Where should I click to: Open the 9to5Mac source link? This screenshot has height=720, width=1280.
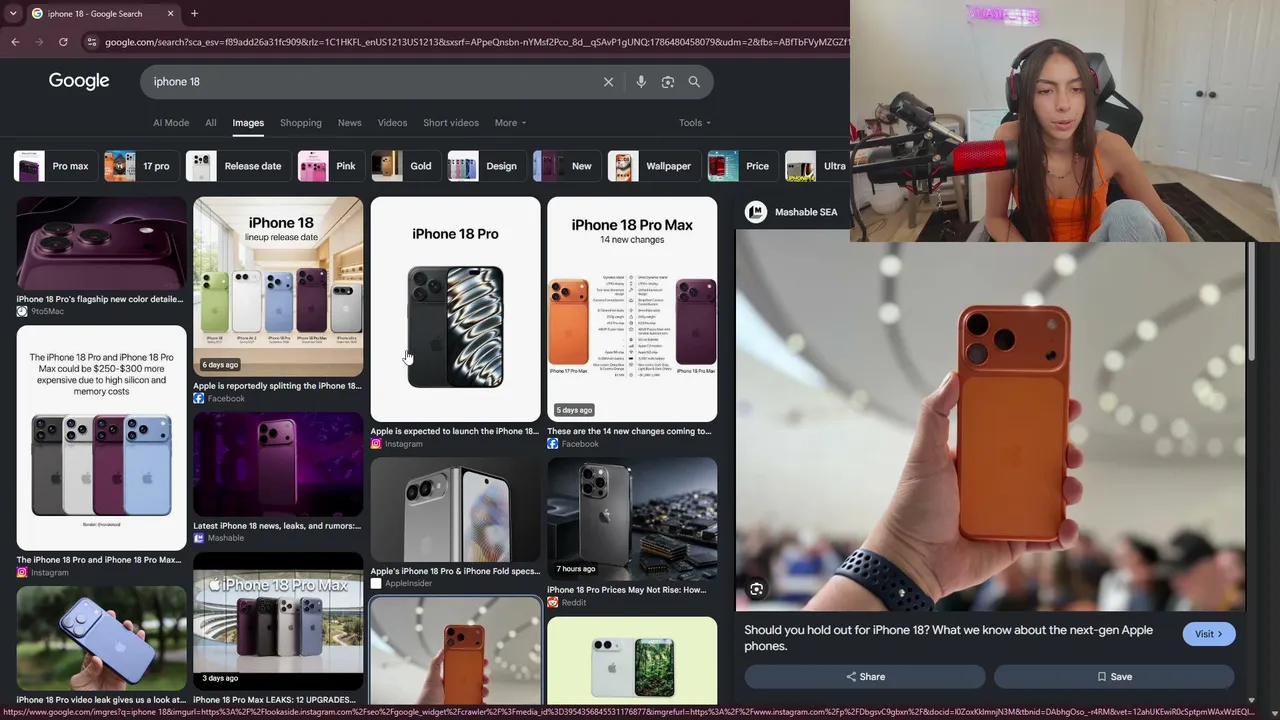(x=45, y=311)
